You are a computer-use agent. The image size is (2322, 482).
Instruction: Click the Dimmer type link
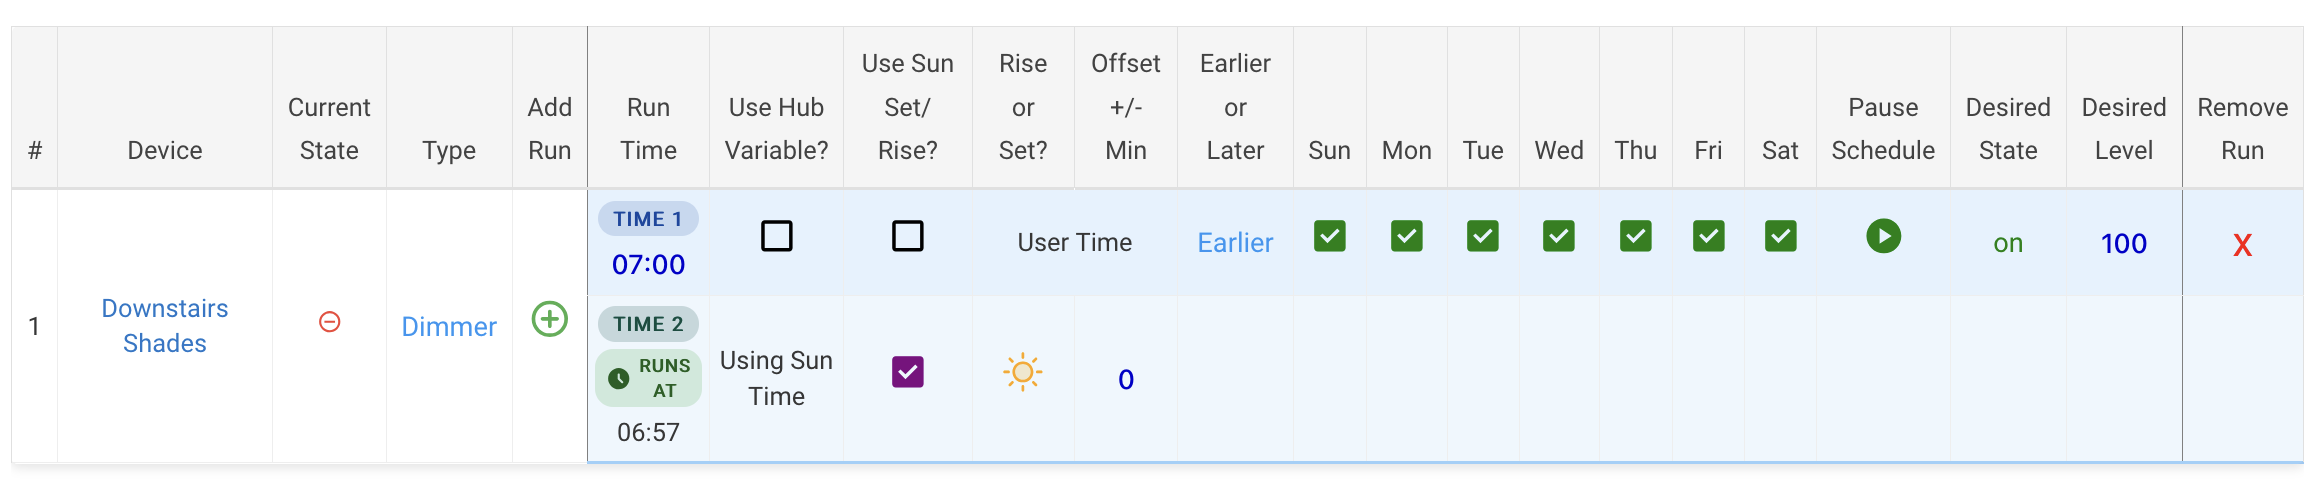tap(449, 327)
